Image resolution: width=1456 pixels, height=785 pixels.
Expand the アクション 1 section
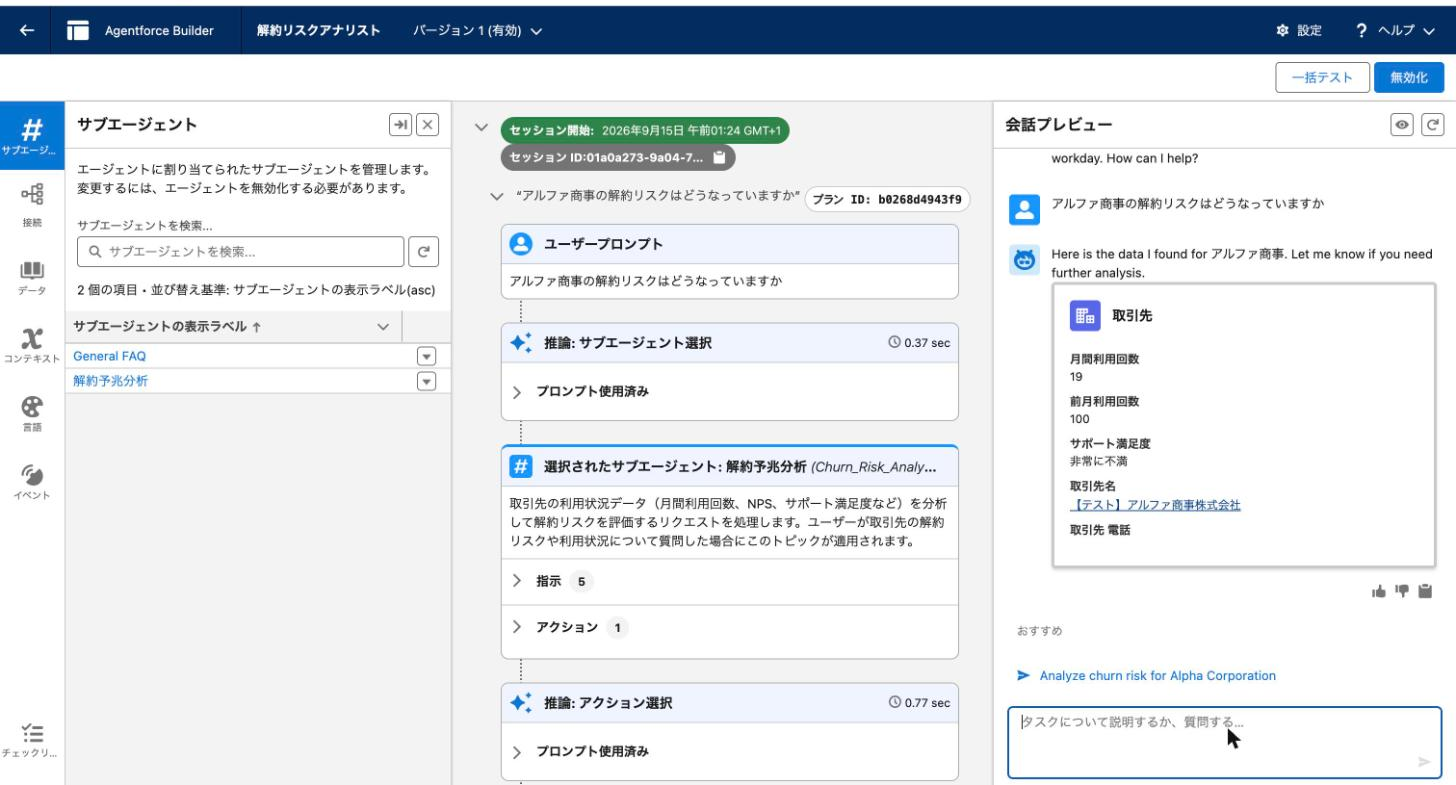coord(517,627)
